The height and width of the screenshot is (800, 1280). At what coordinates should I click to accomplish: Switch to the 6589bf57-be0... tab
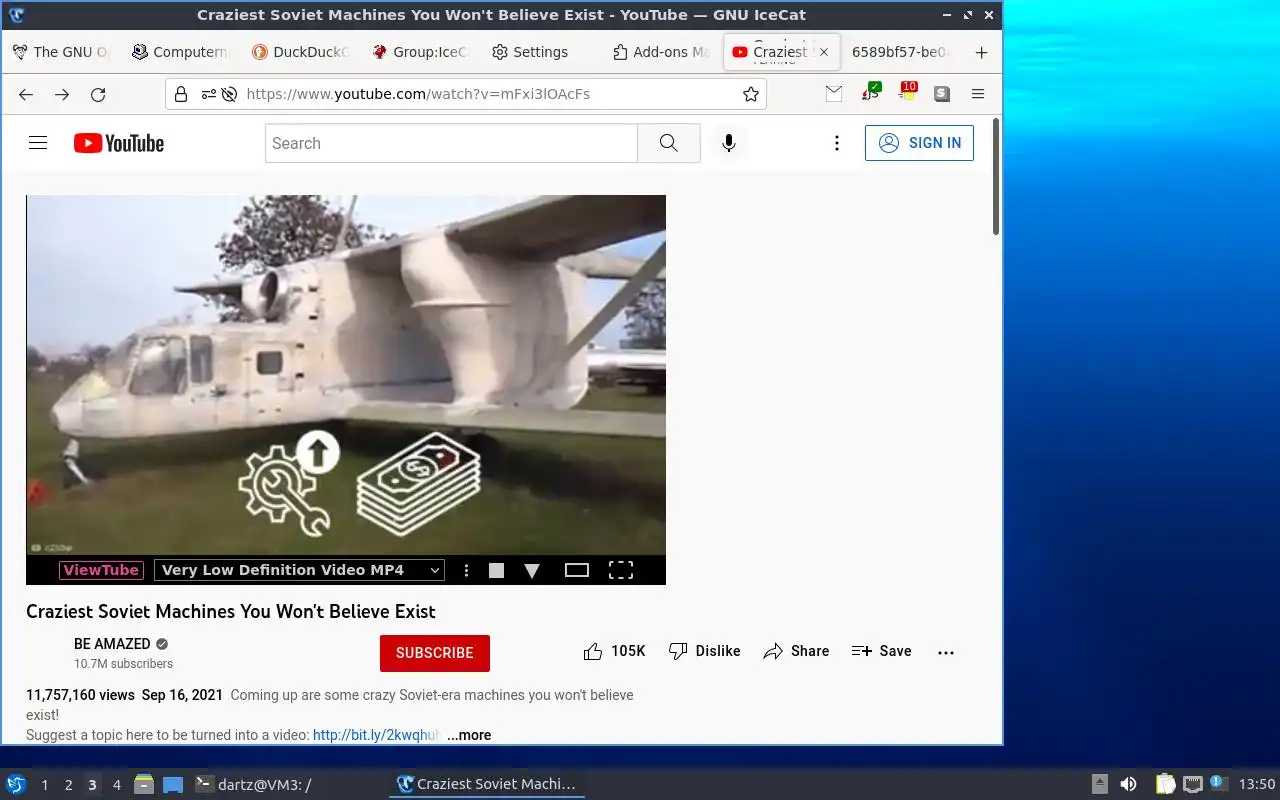point(902,52)
